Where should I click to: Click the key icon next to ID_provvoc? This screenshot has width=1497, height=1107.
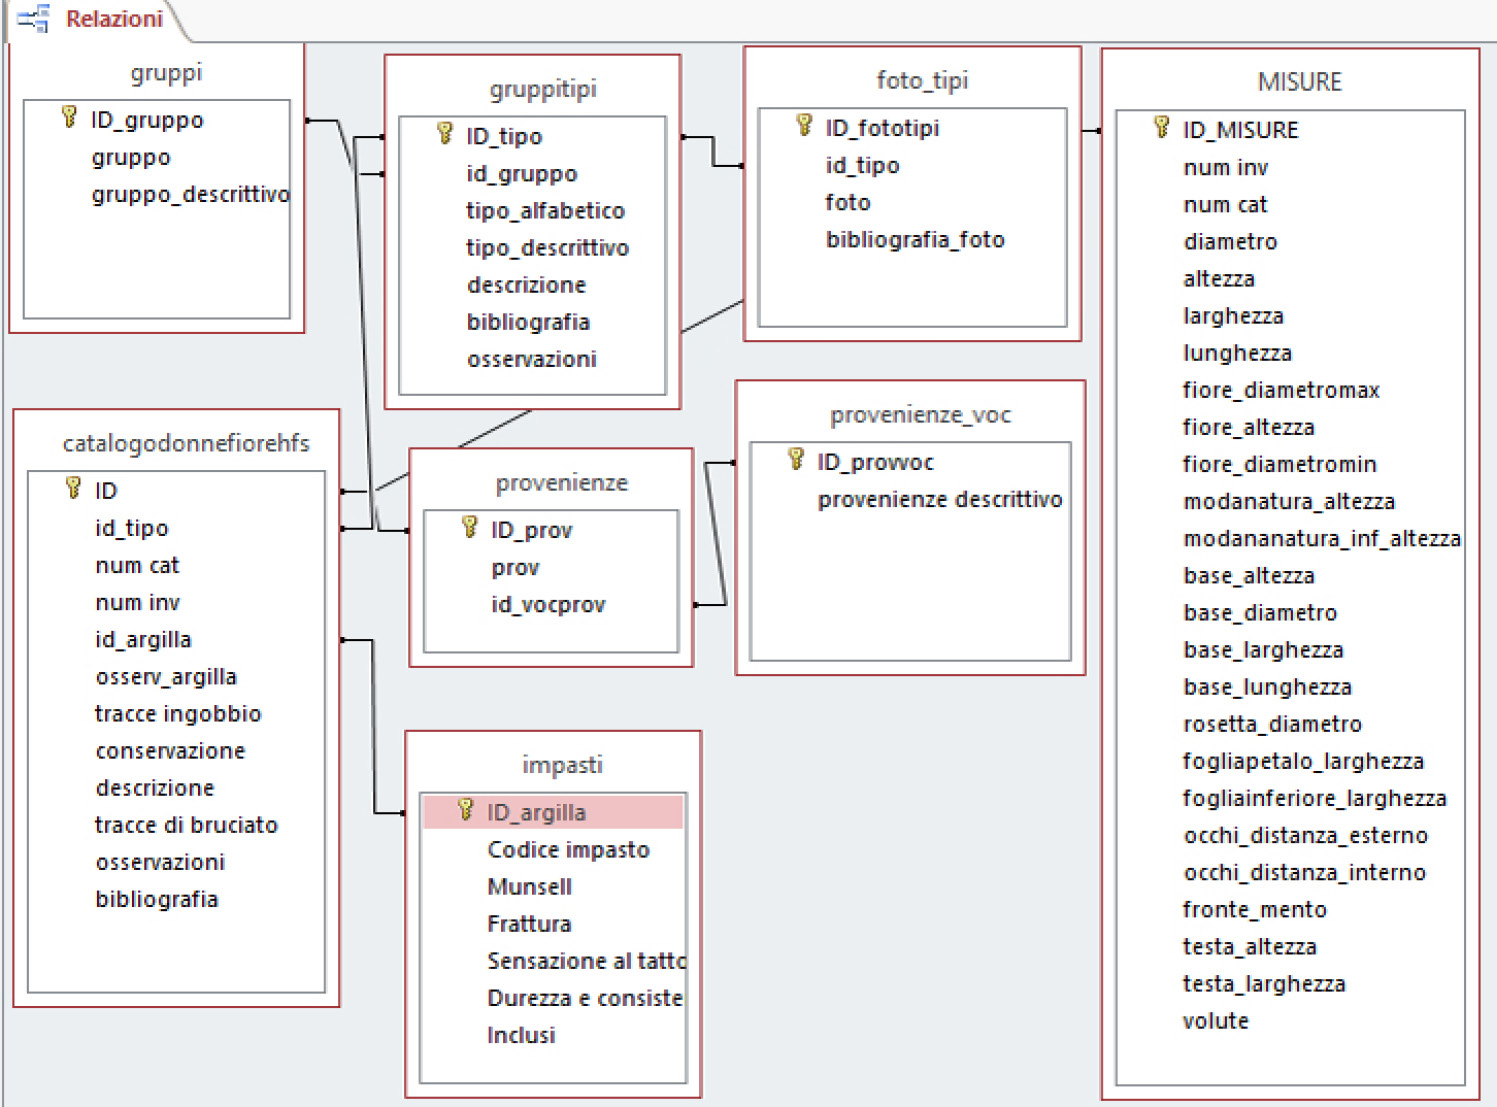(x=796, y=460)
